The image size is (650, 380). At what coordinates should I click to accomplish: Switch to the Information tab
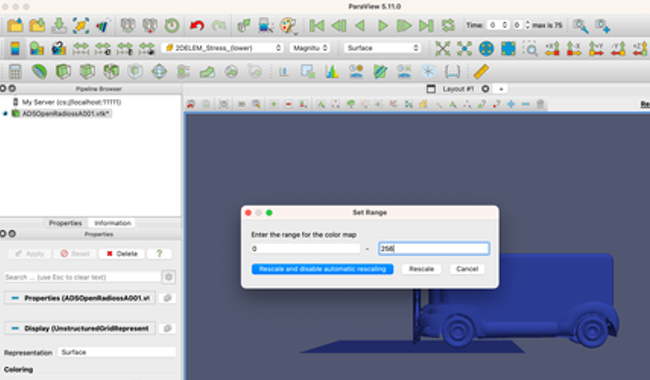click(113, 223)
